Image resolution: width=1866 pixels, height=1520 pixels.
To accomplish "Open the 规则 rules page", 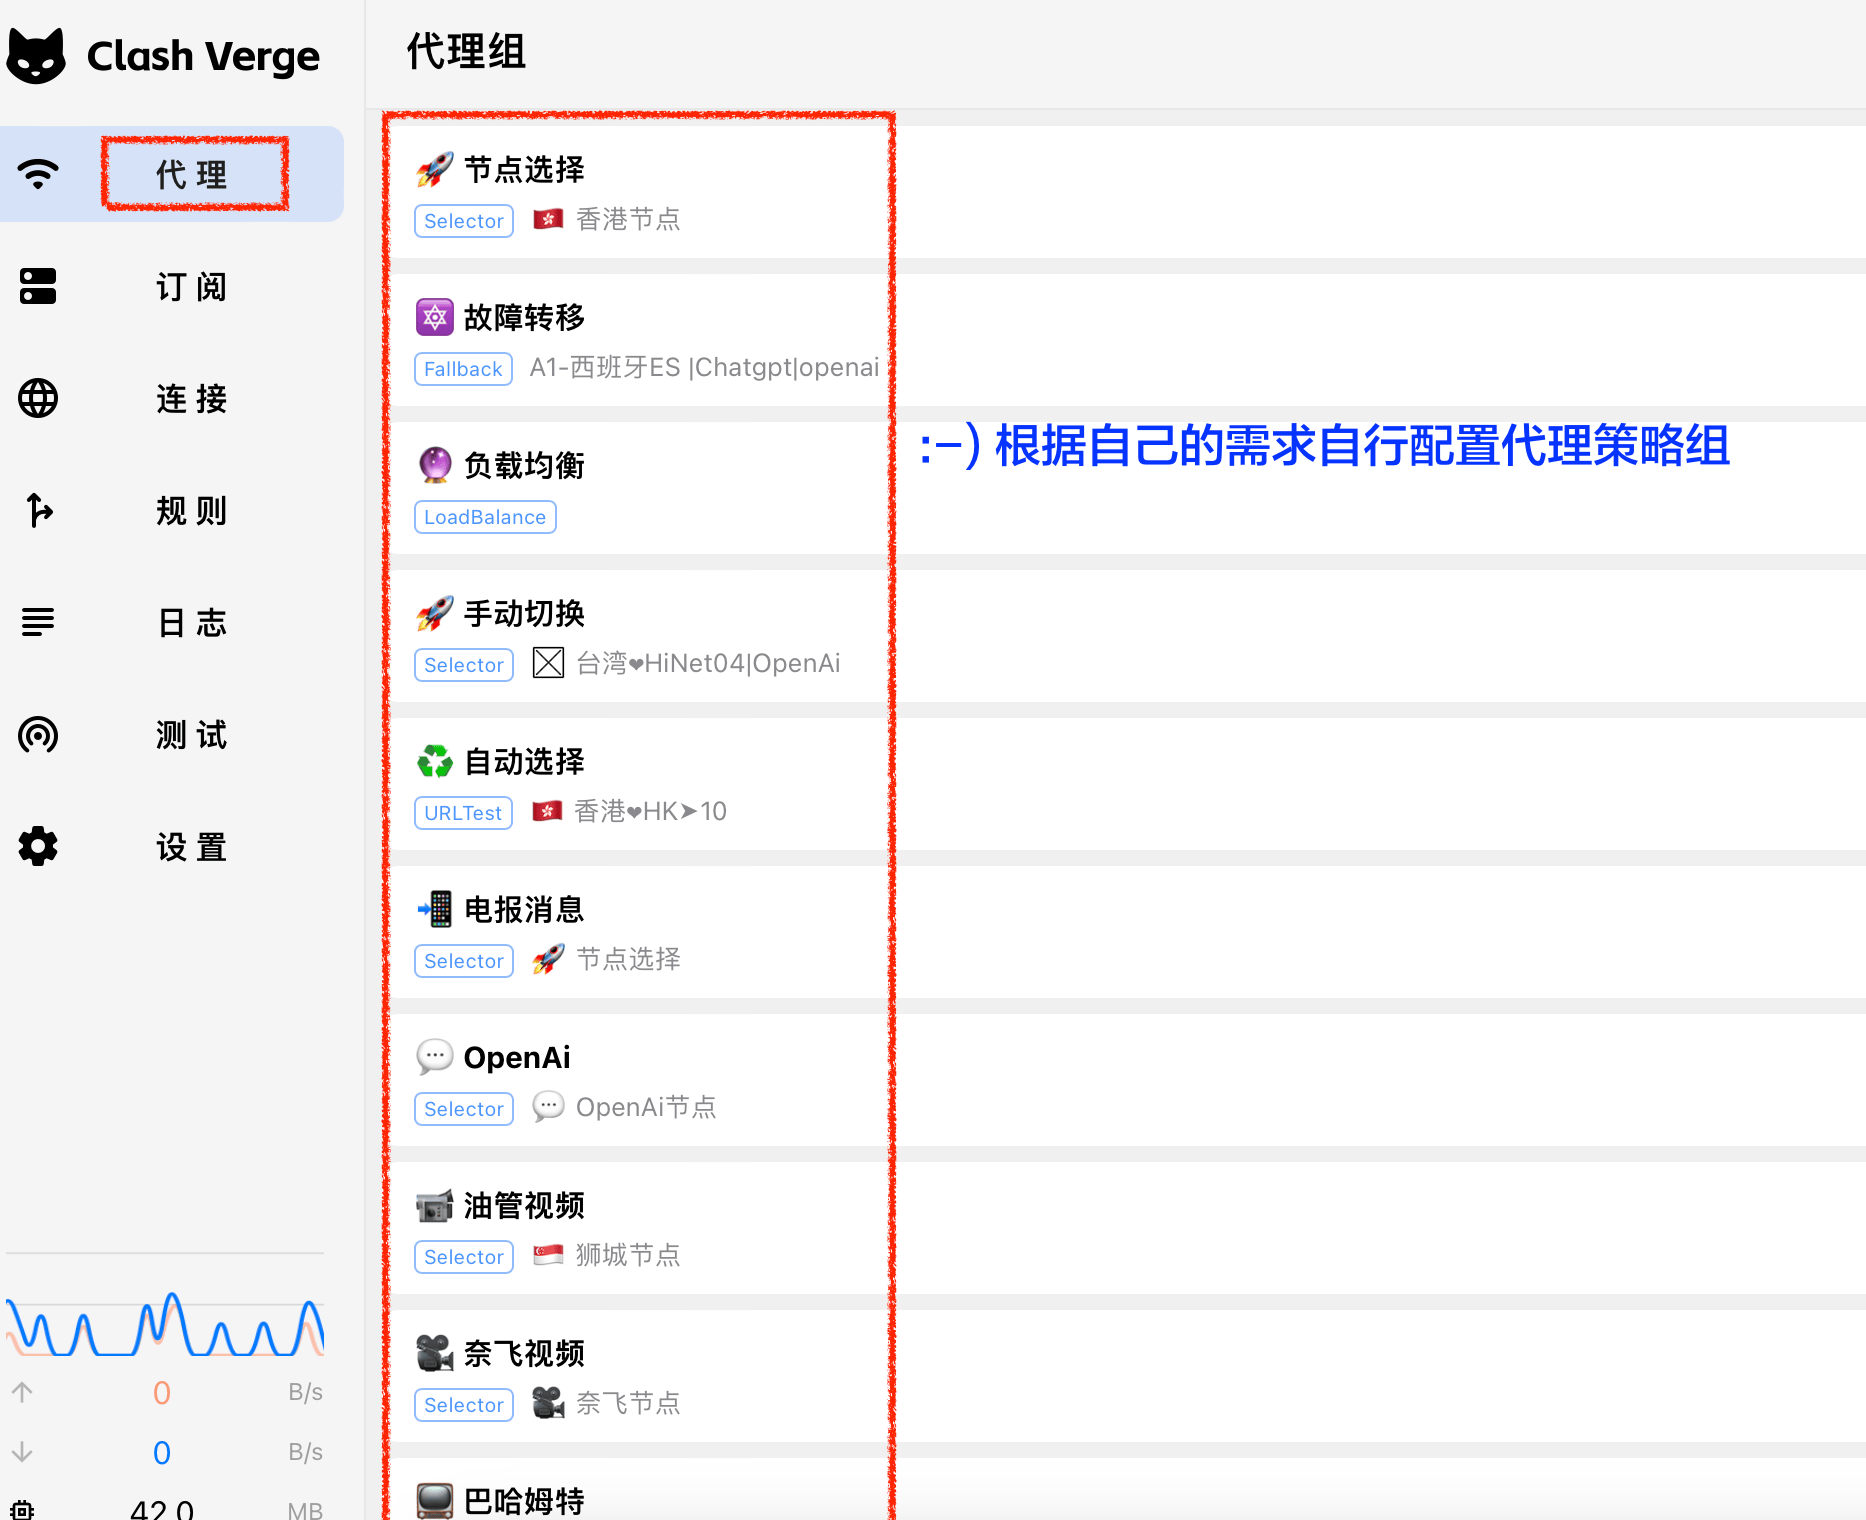I will point(172,510).
